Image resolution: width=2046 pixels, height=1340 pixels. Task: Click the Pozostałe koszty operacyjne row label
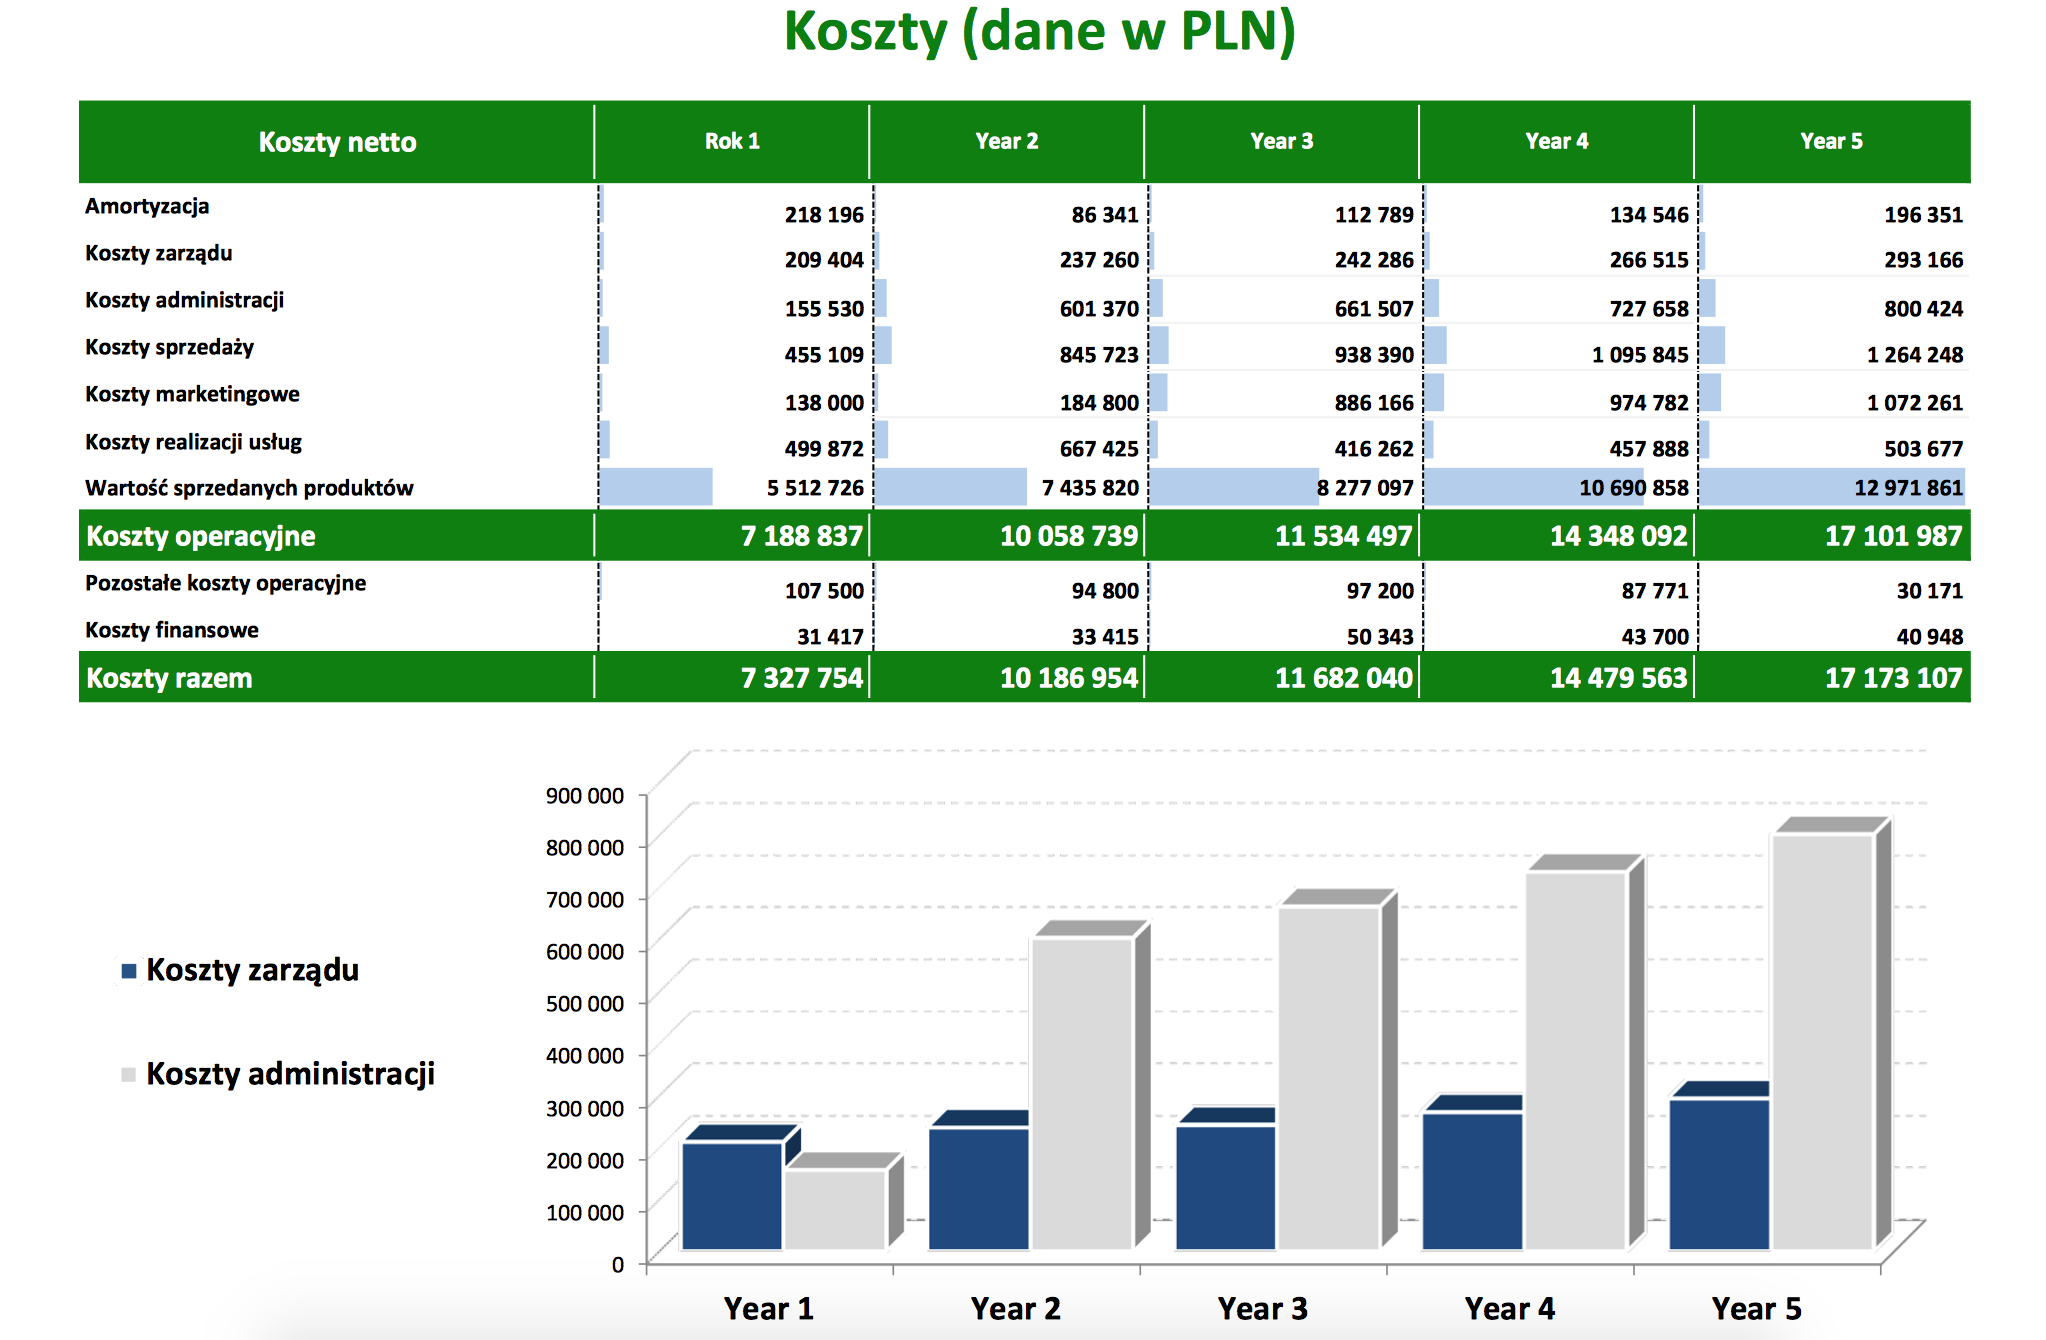225,583
